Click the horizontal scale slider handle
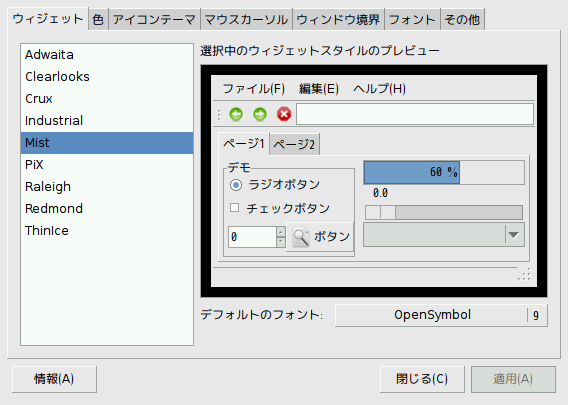 point(380,212)
